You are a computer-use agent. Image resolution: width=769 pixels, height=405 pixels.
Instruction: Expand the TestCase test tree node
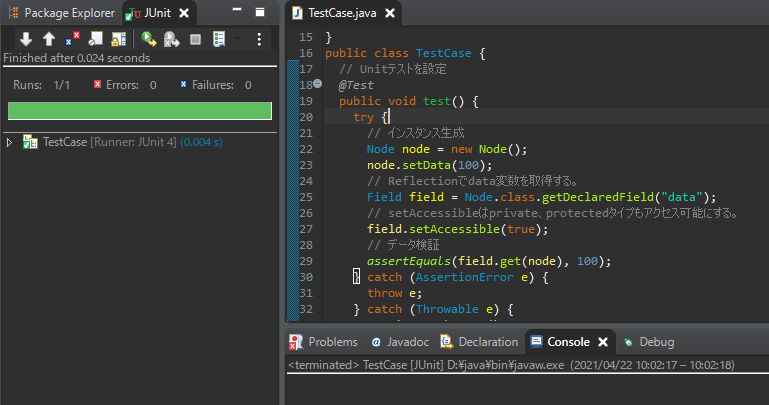9,142
